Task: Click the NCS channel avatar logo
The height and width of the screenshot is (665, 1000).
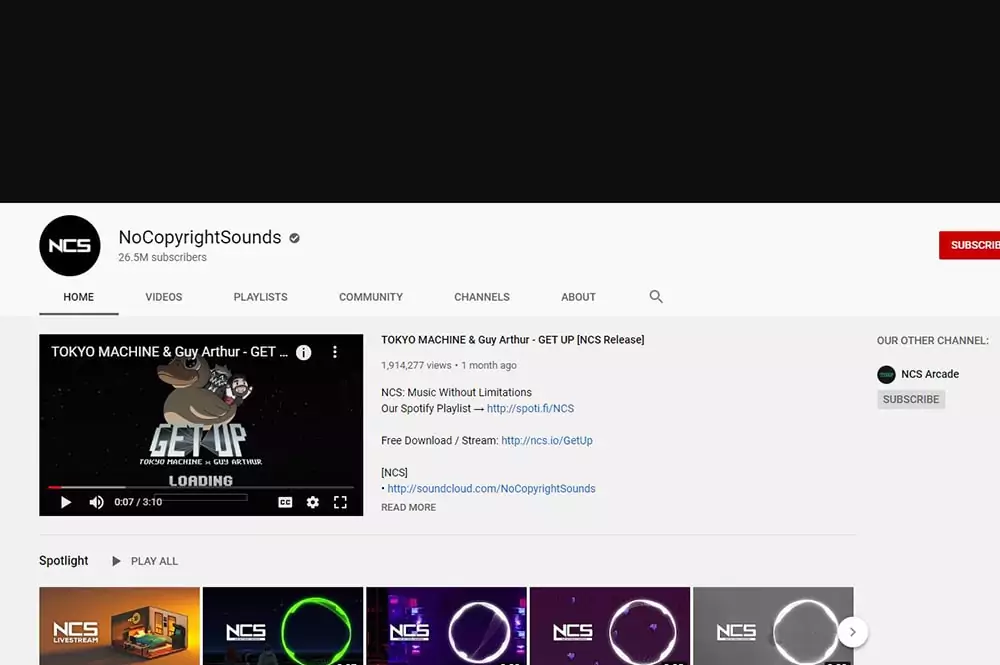Action: pos(70,245)
